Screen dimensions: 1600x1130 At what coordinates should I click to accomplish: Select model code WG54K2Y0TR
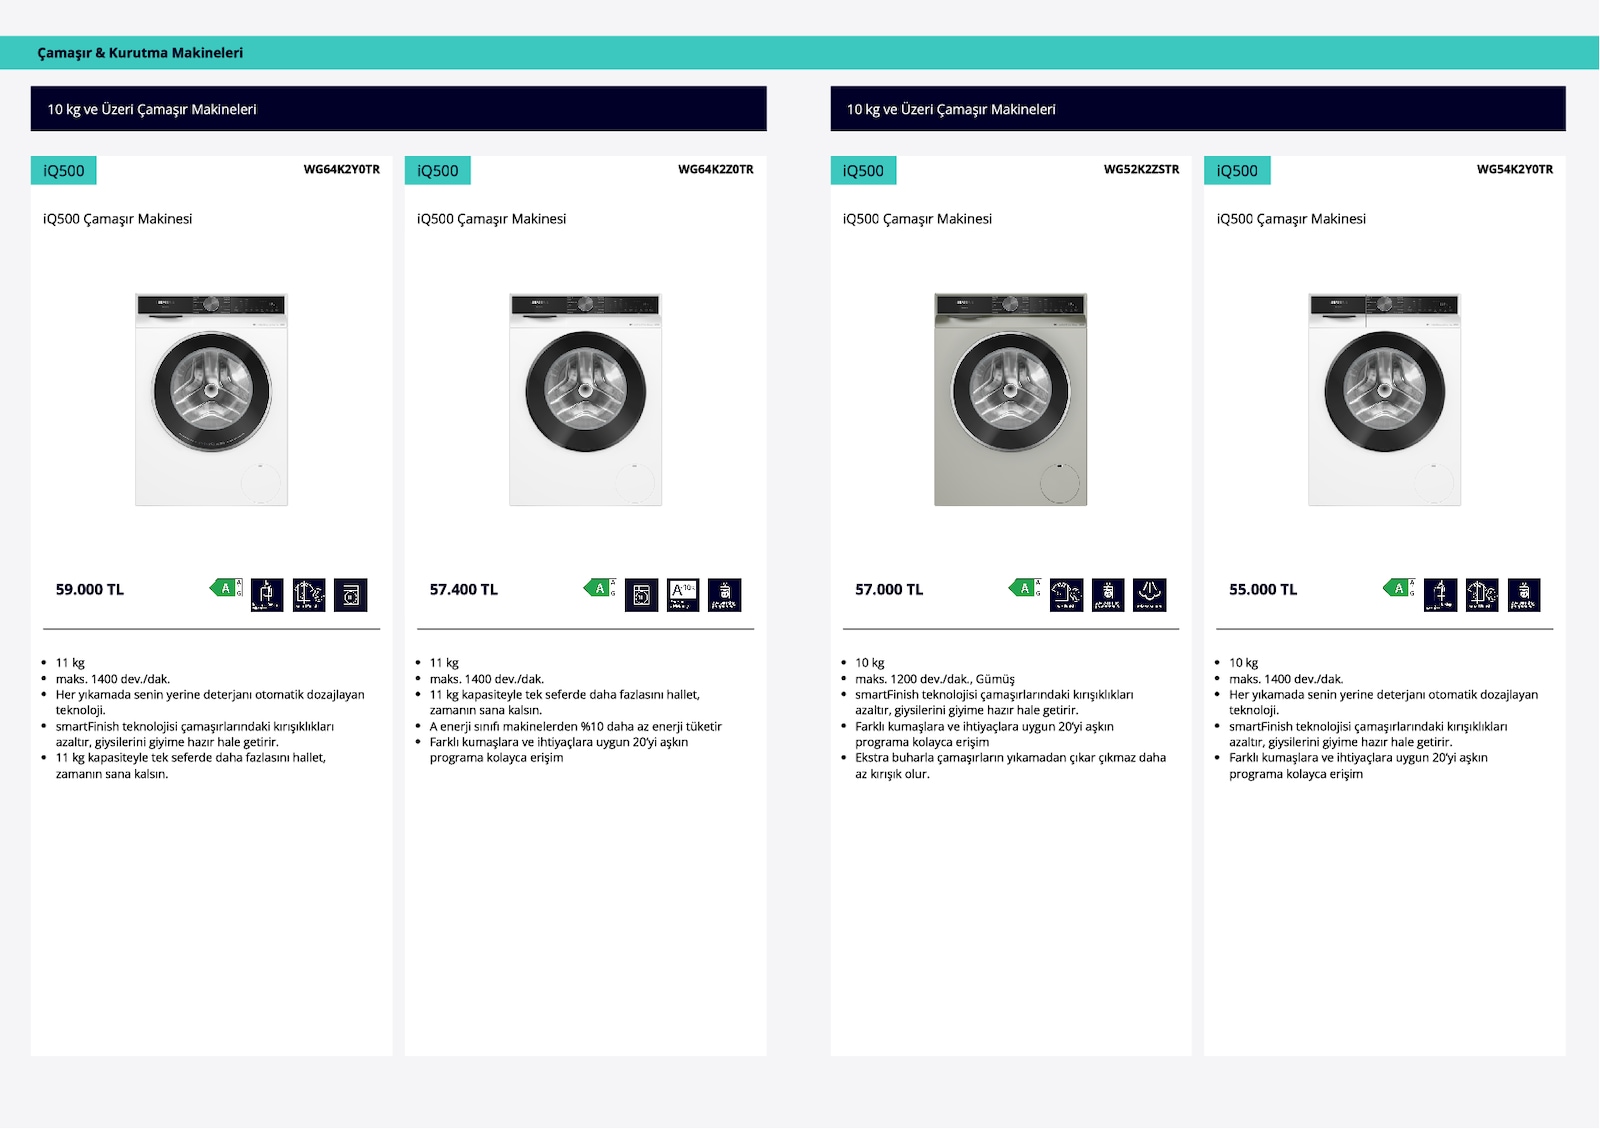[x=1515, y=170]
